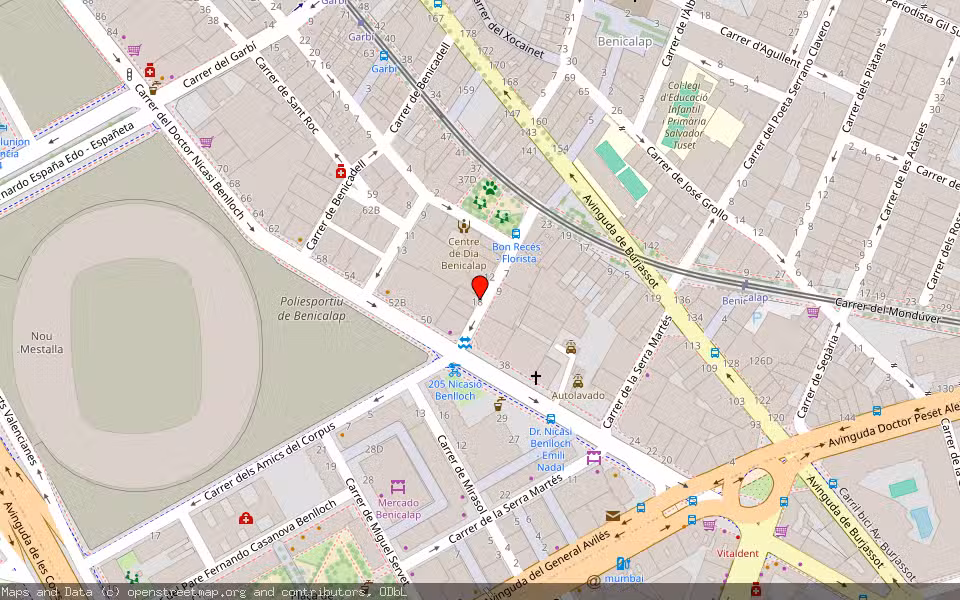Select the Col·legi d'Educació Infantil school label

pyautogui.click(x=684, y=116)
